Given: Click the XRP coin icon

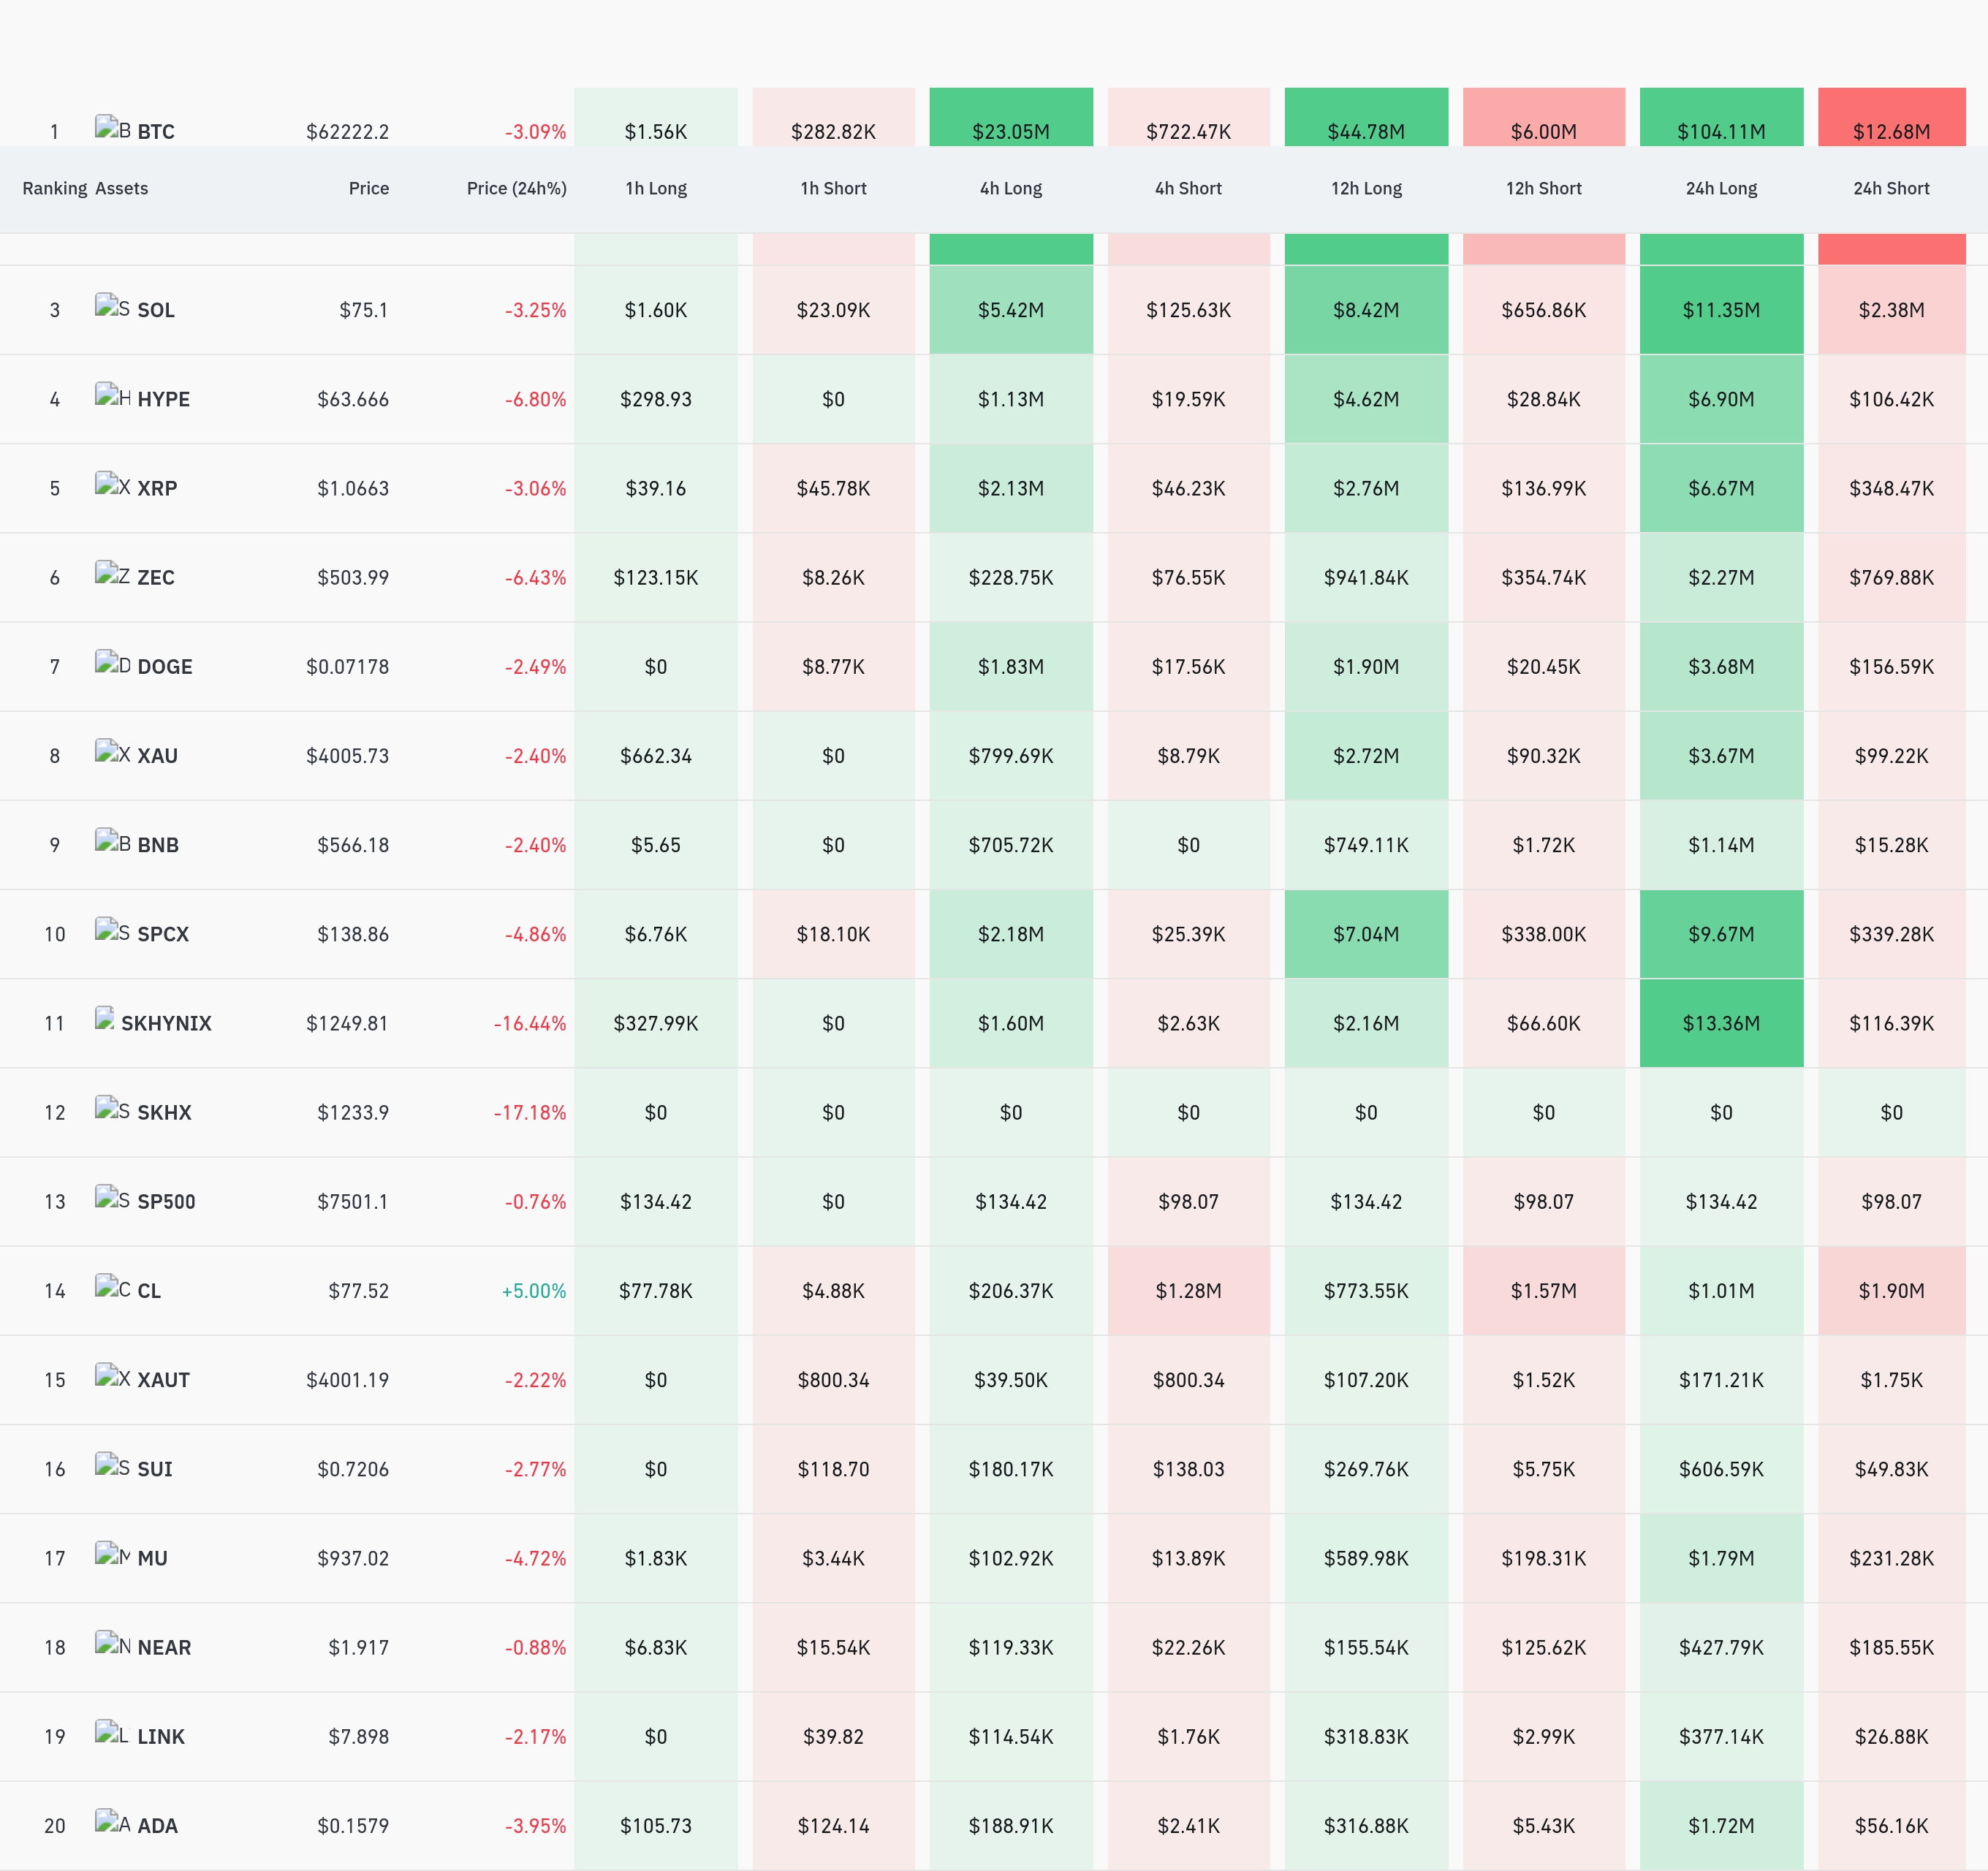Looking at the screenshot, I should pos(113,484).
